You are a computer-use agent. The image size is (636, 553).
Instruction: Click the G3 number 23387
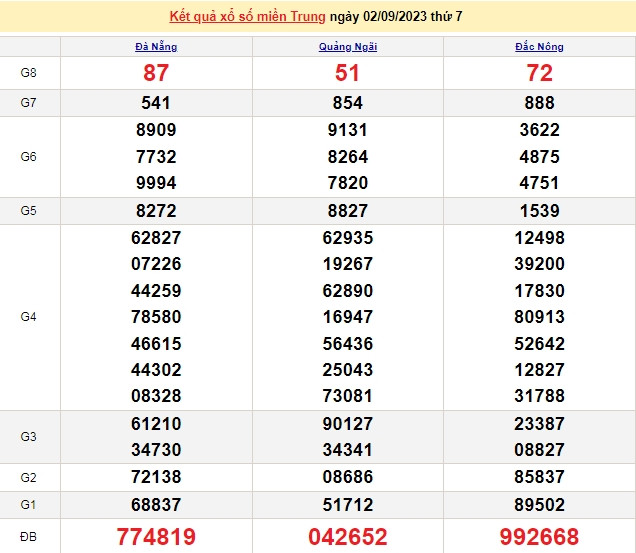[x=540, y=423]
